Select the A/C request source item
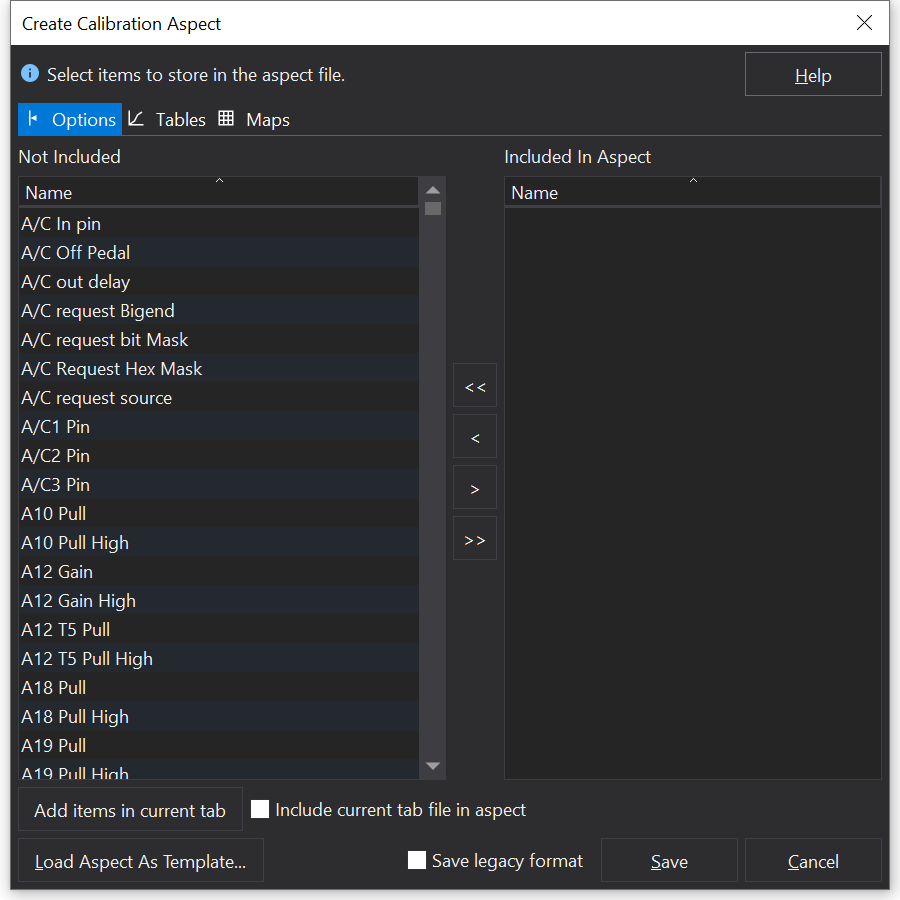The image size is (900, 900). tap(97, 398)
